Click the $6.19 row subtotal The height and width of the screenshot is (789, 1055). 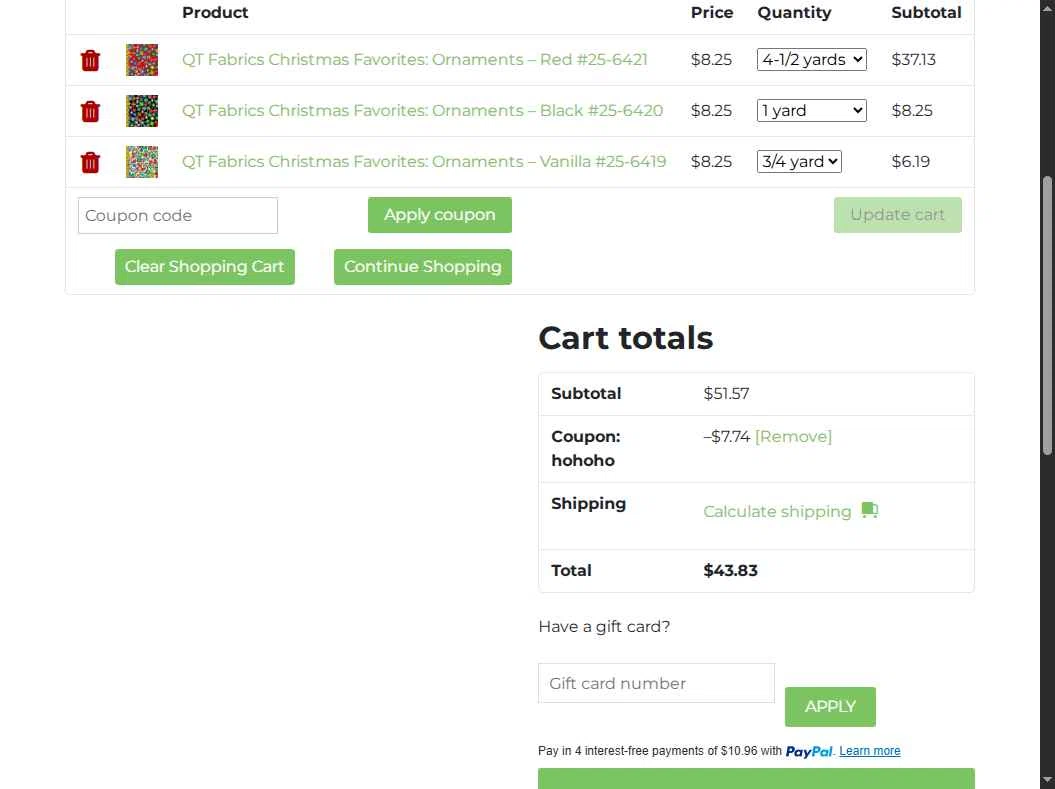pyautogui.click(x=910, y=161)
